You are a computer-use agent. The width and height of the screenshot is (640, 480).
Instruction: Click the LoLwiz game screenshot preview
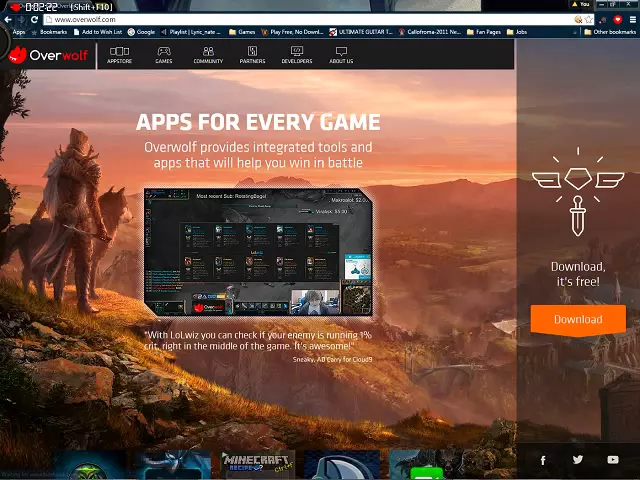click(258, 252)
